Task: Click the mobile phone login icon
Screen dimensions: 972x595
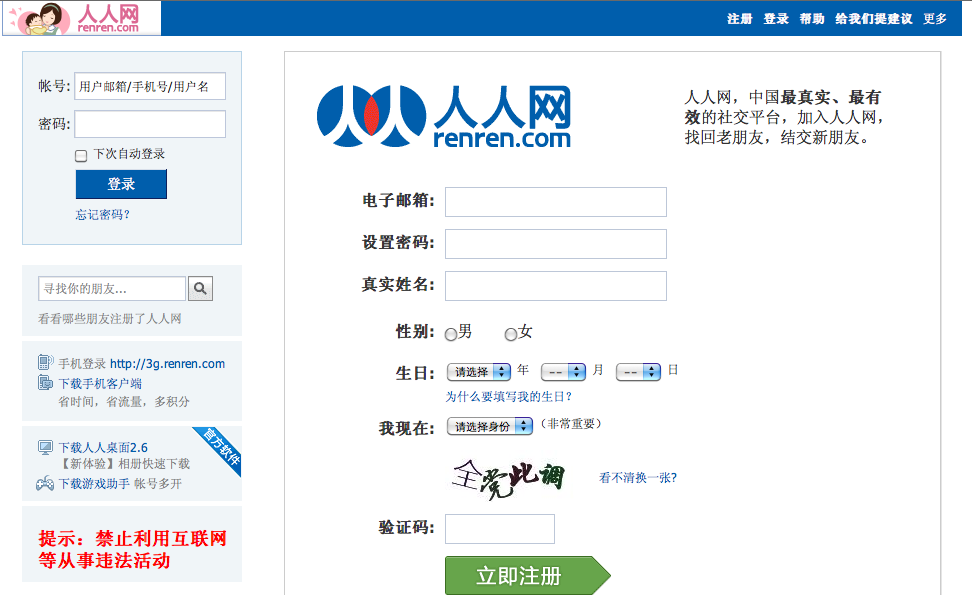Action: pos(45,363)
